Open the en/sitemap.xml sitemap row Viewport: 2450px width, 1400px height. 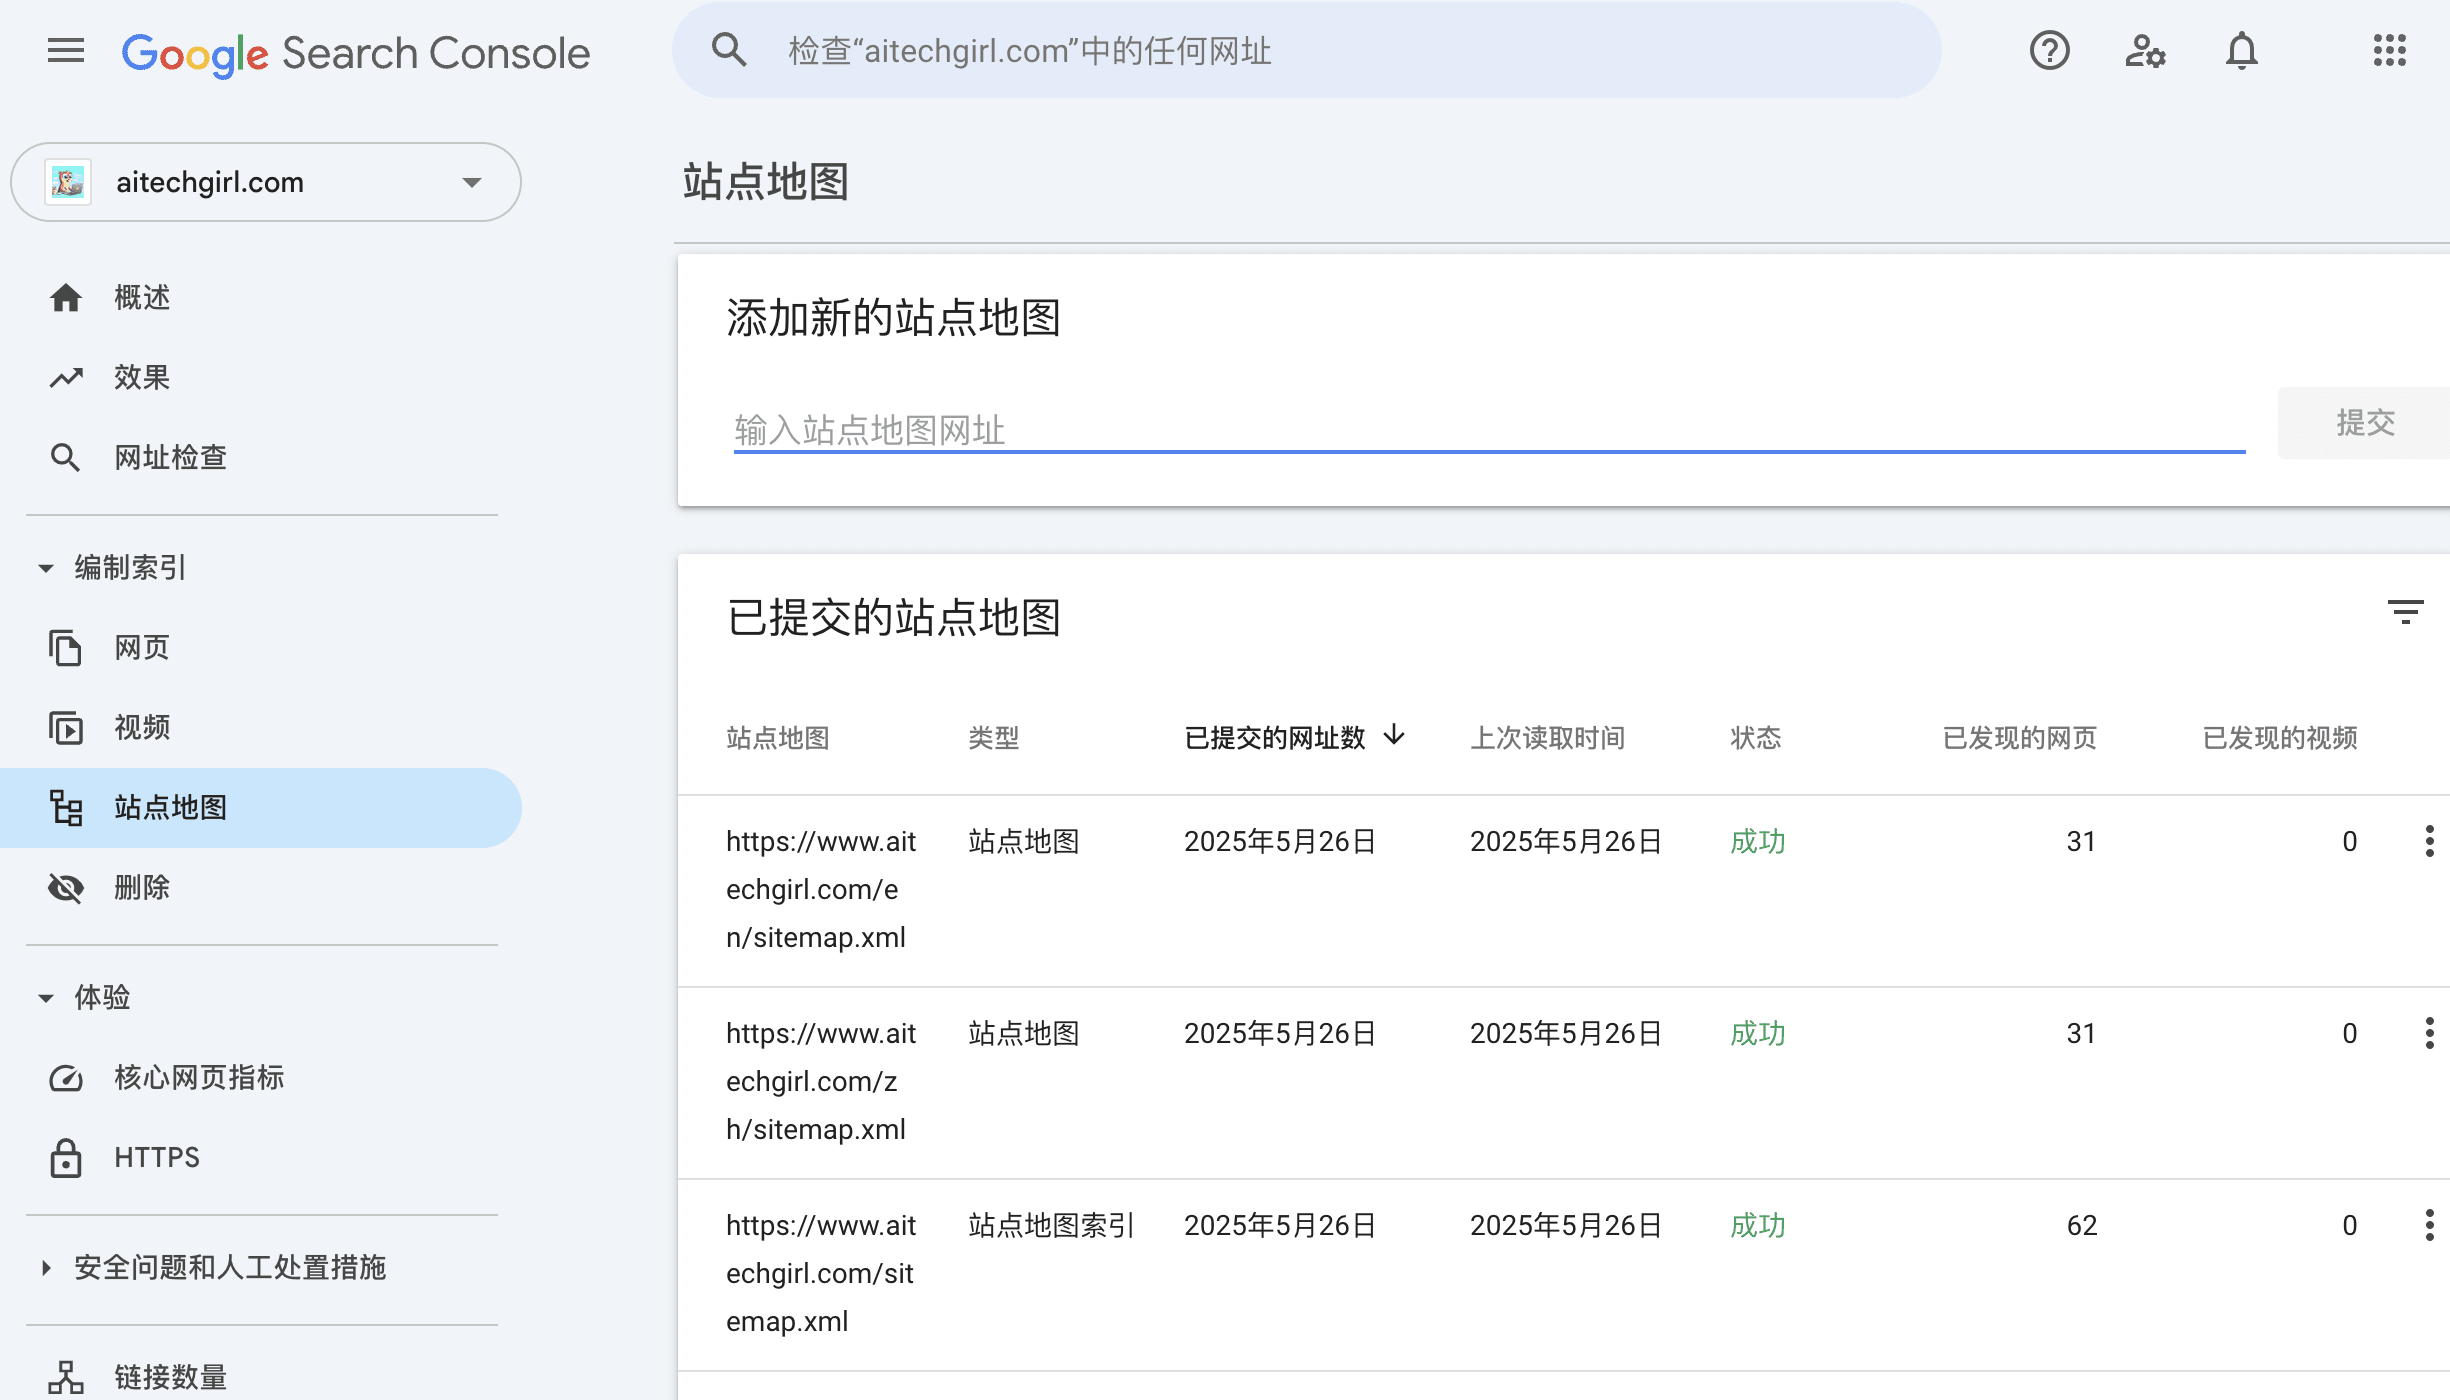click(x=1564, y=891)
